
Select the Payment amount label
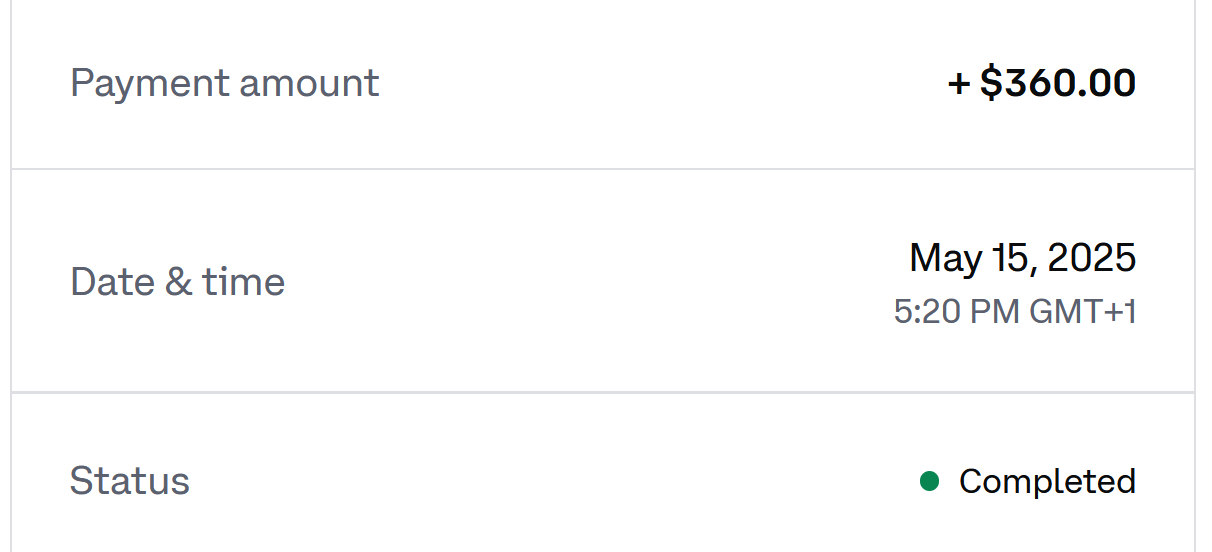(x=224, y=83)
